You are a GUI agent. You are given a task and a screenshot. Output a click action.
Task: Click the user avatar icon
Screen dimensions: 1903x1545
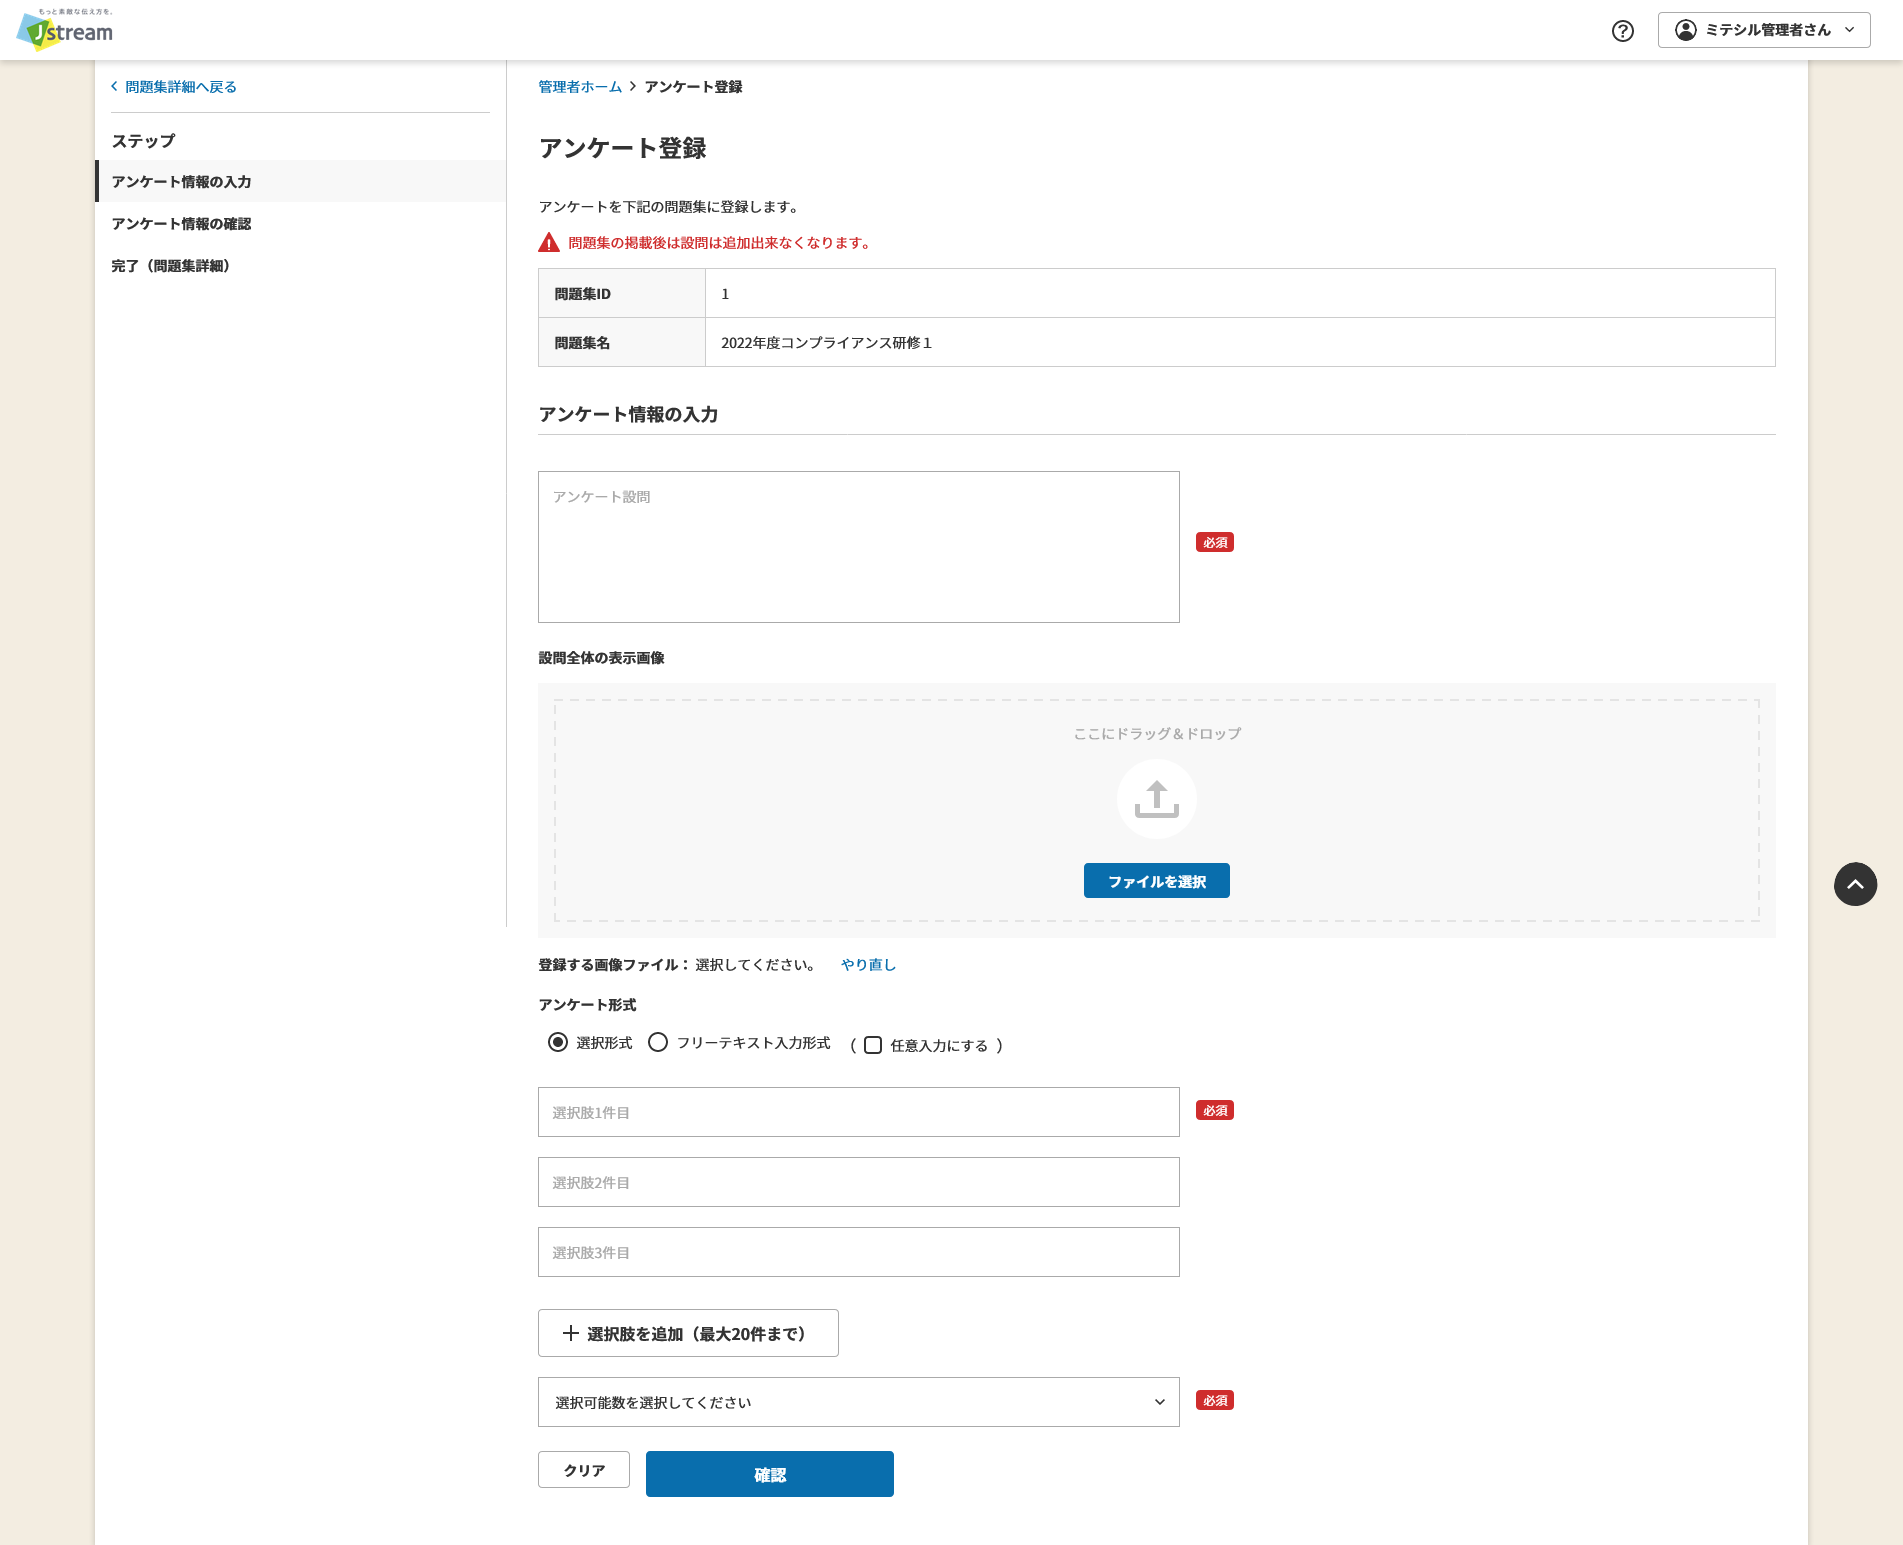pos(1685,30)
